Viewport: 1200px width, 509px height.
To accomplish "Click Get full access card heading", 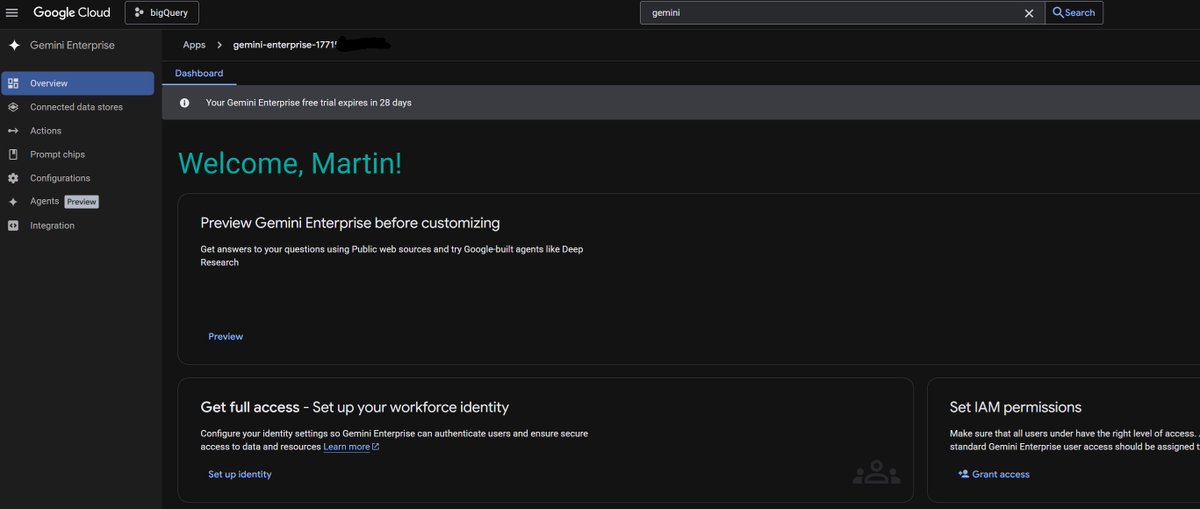I will 355,407.
